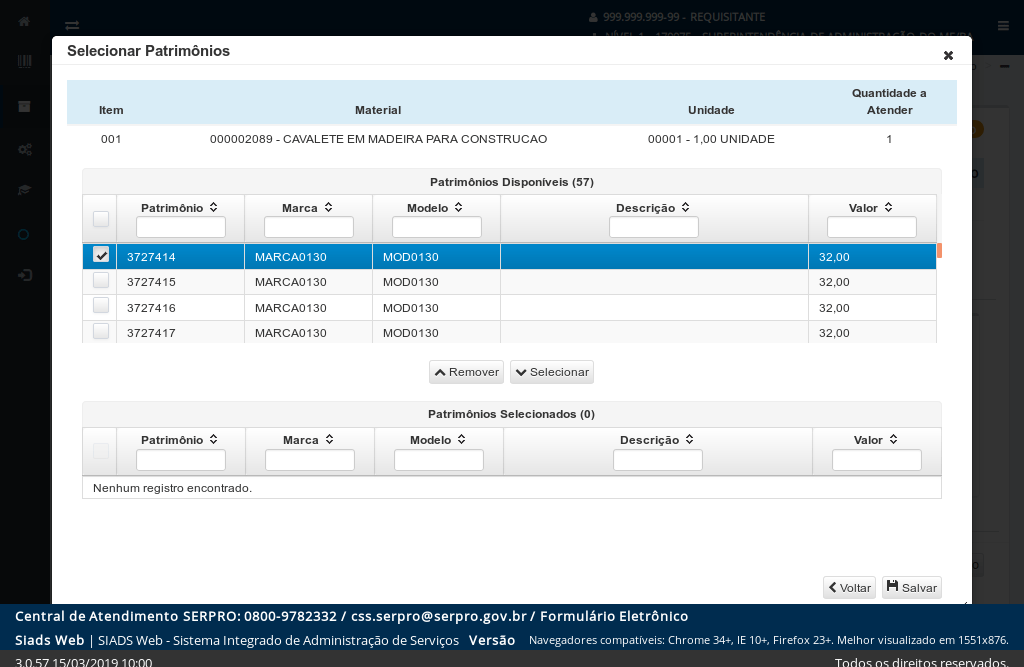Screen dimensions: 1024x667
Task: Focus the available Modelo filter field
Action: pos(437,227)
